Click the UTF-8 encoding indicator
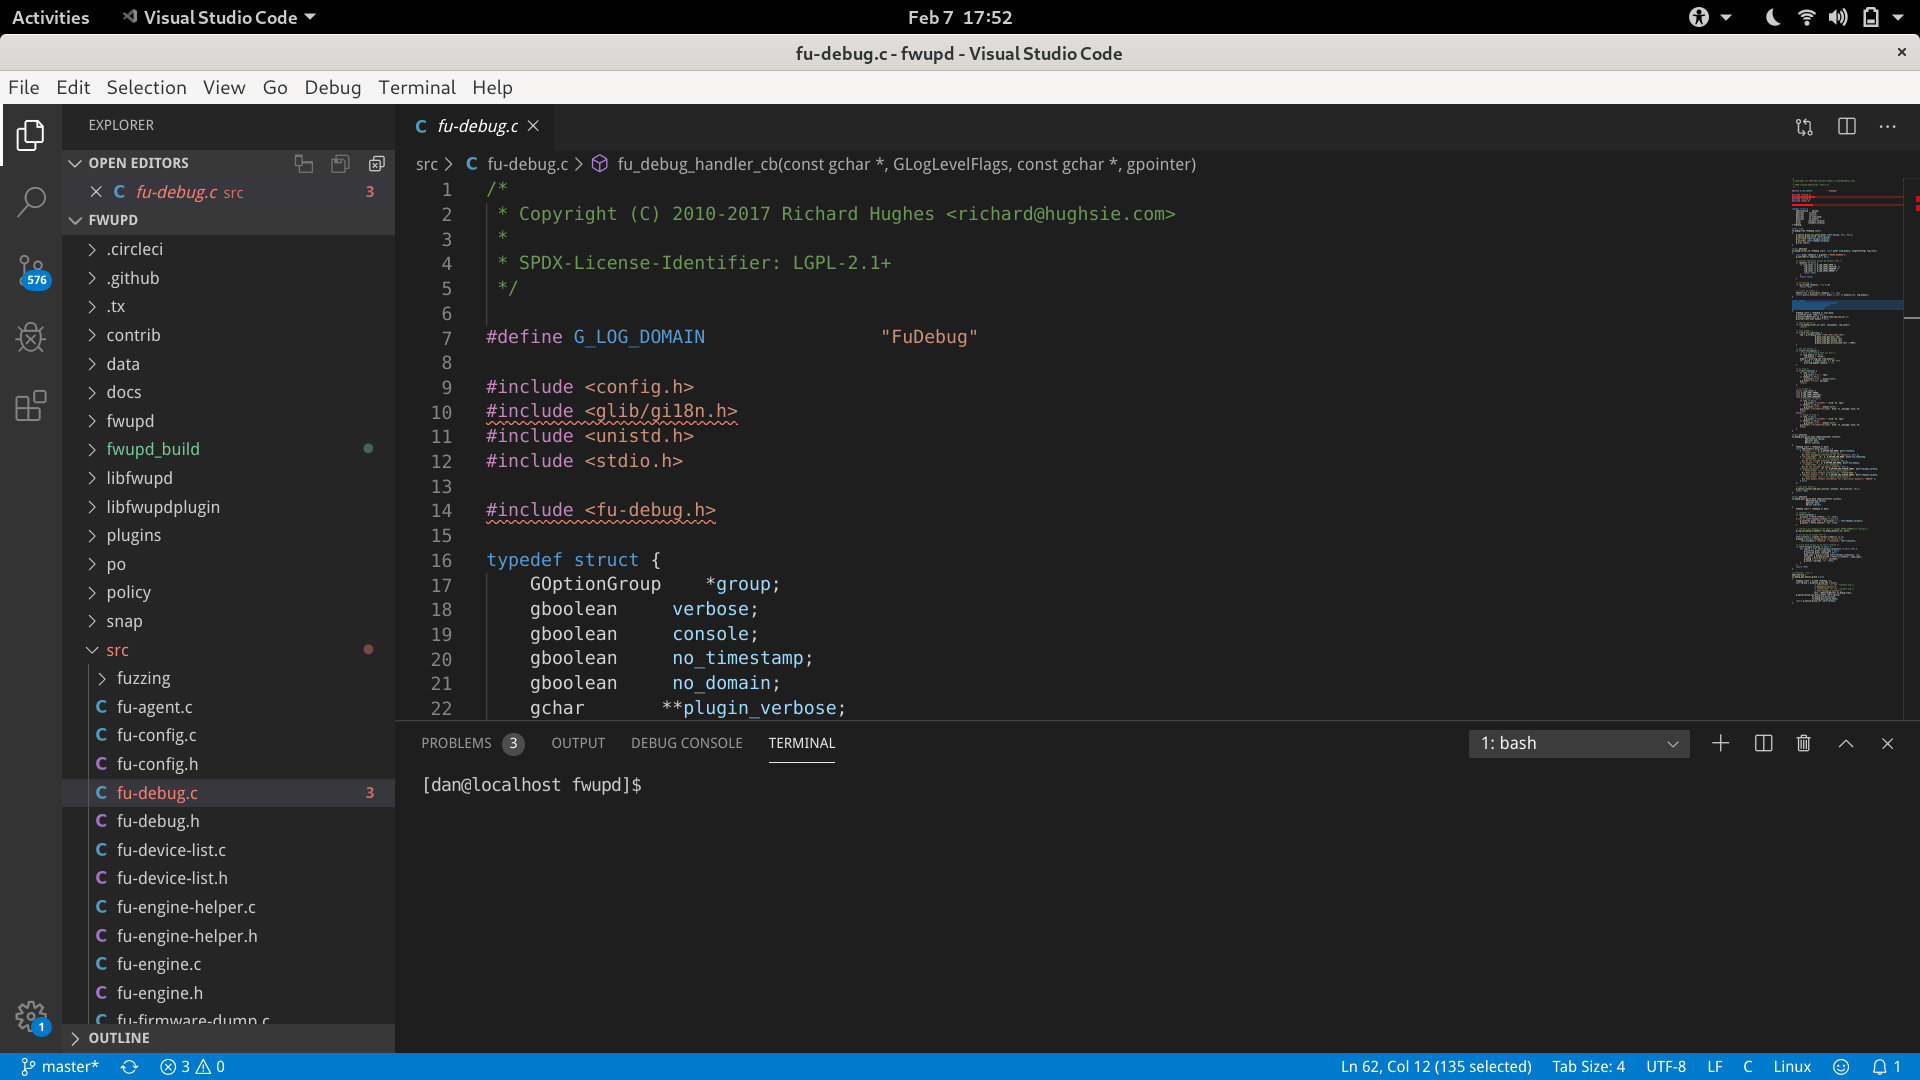The height and width of the screenshot is (1080, 1920). pos(1666,1066)
